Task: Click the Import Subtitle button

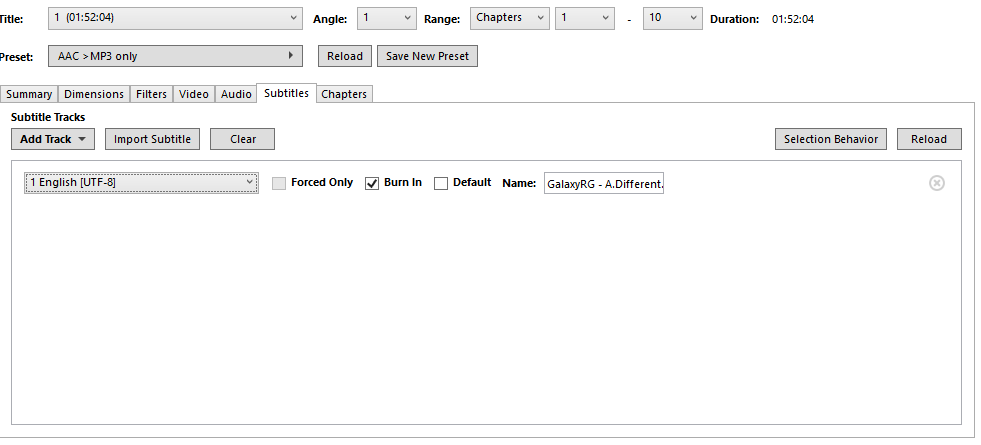Action: [x=152, y=139]
